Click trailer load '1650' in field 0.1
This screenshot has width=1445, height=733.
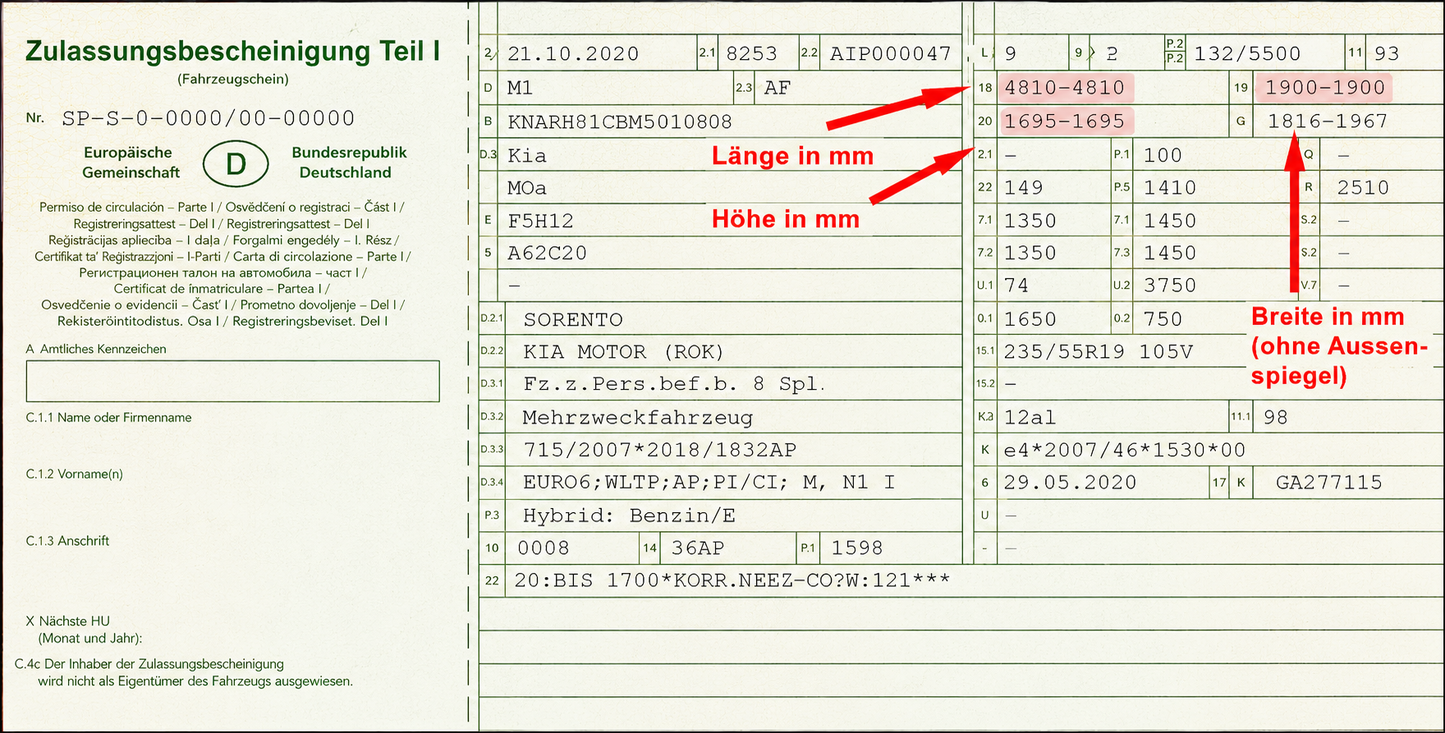tap(1030, 319)
